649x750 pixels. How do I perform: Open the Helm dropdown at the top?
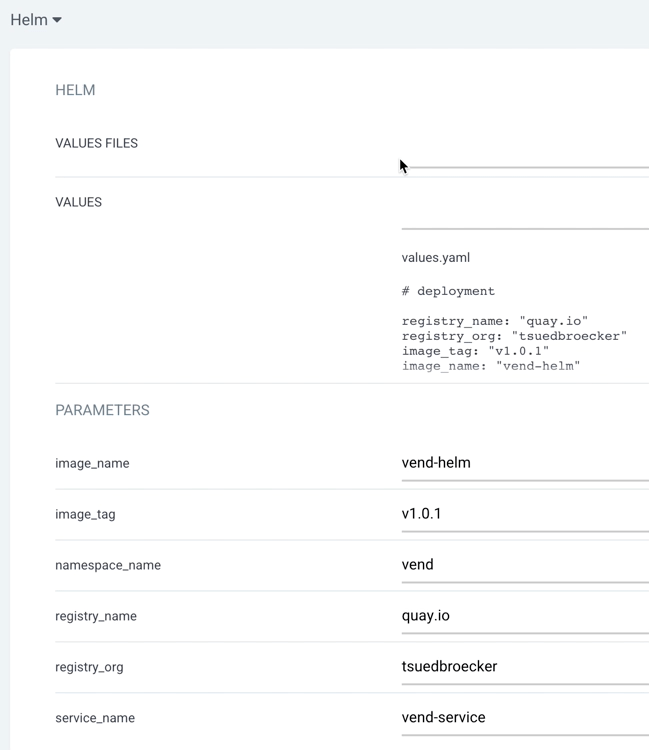click(36, 20)
